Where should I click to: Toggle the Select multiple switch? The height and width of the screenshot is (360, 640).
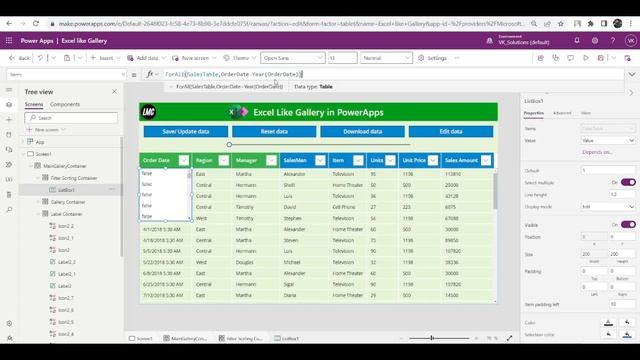[x=628, y=182]
